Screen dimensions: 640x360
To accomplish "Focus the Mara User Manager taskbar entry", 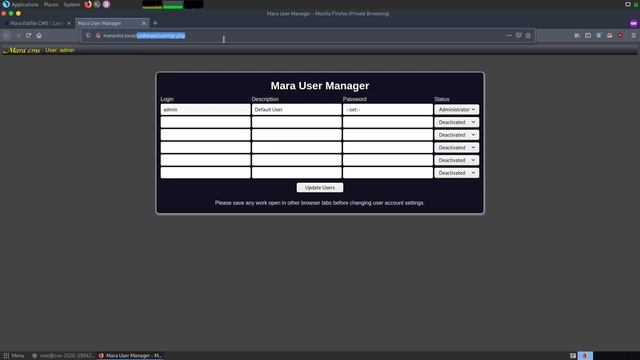I will [x=130, y=356].
